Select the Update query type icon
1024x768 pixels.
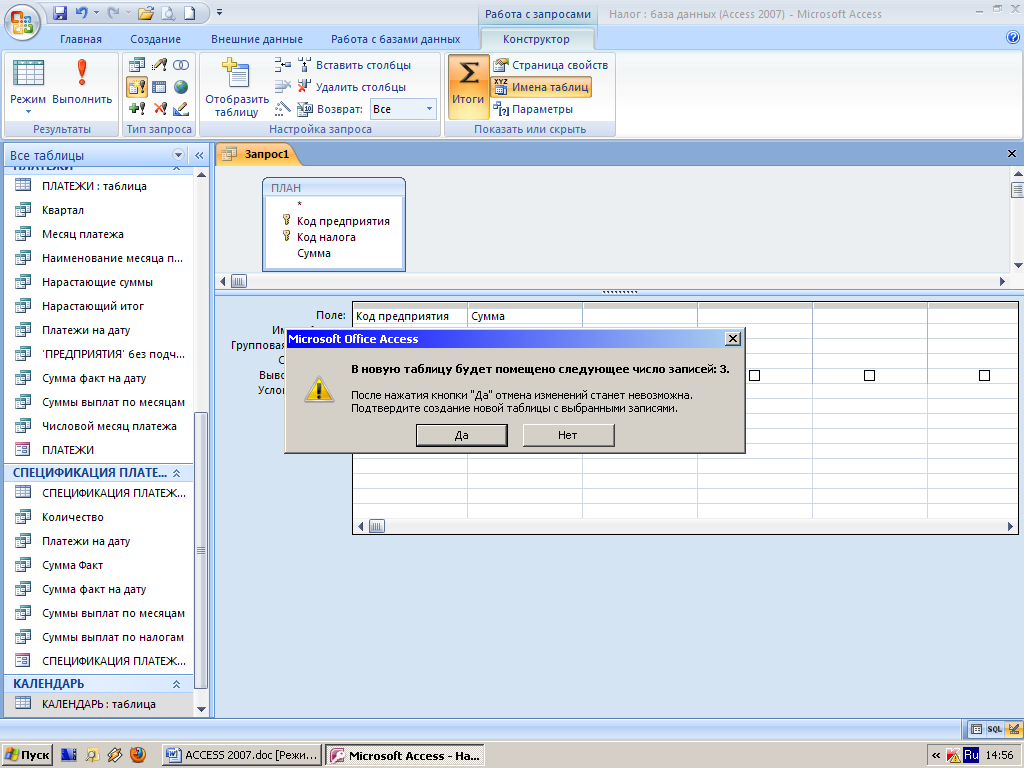159,65
